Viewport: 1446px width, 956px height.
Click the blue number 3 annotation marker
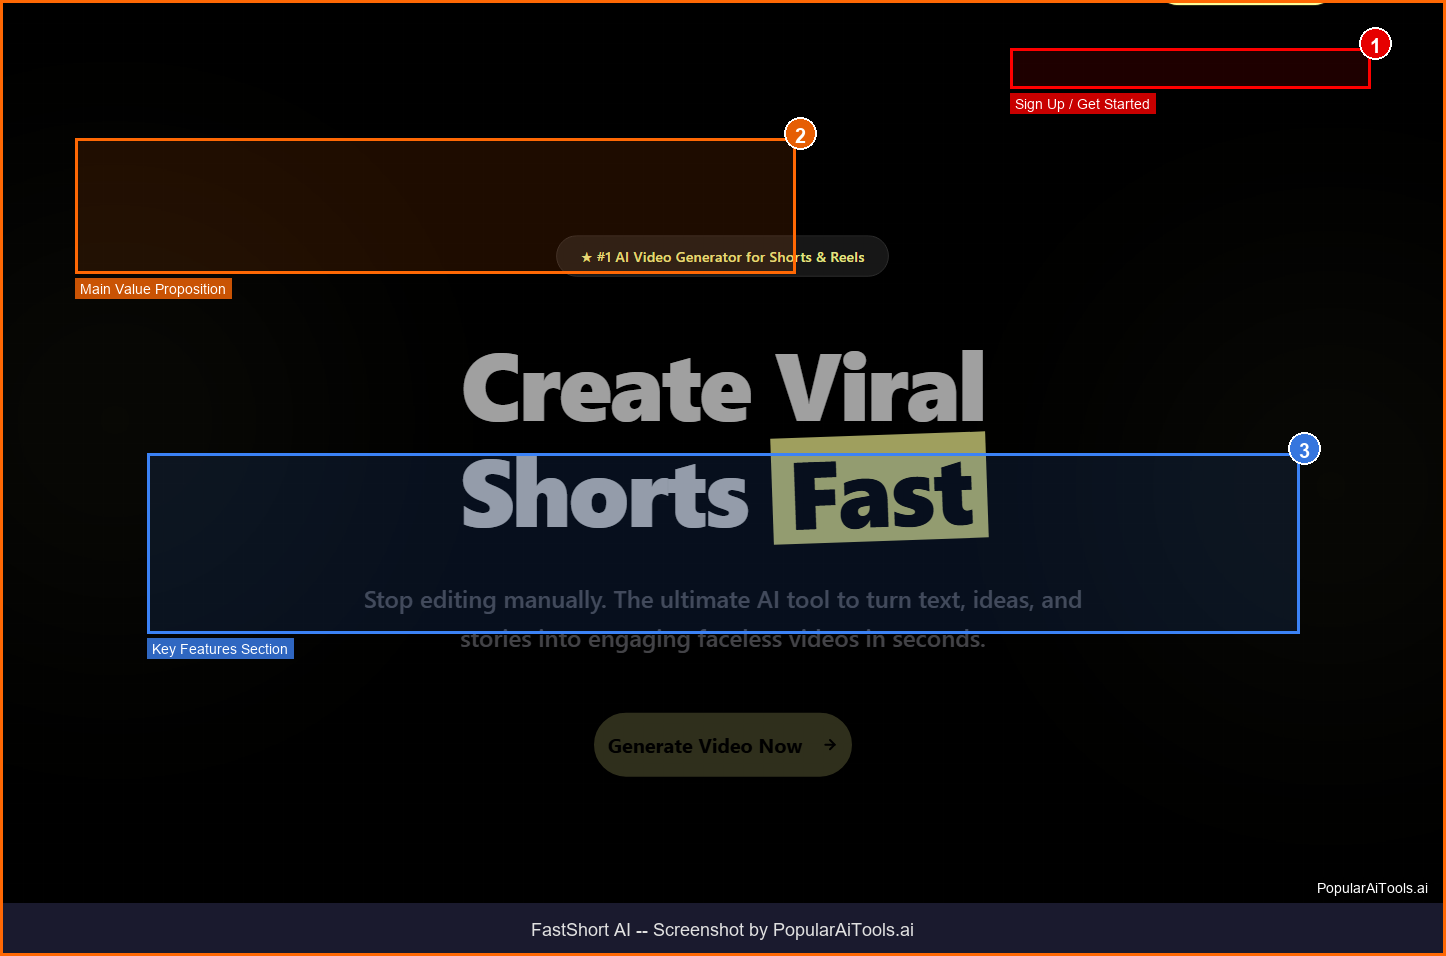(x=1304, y=450)
